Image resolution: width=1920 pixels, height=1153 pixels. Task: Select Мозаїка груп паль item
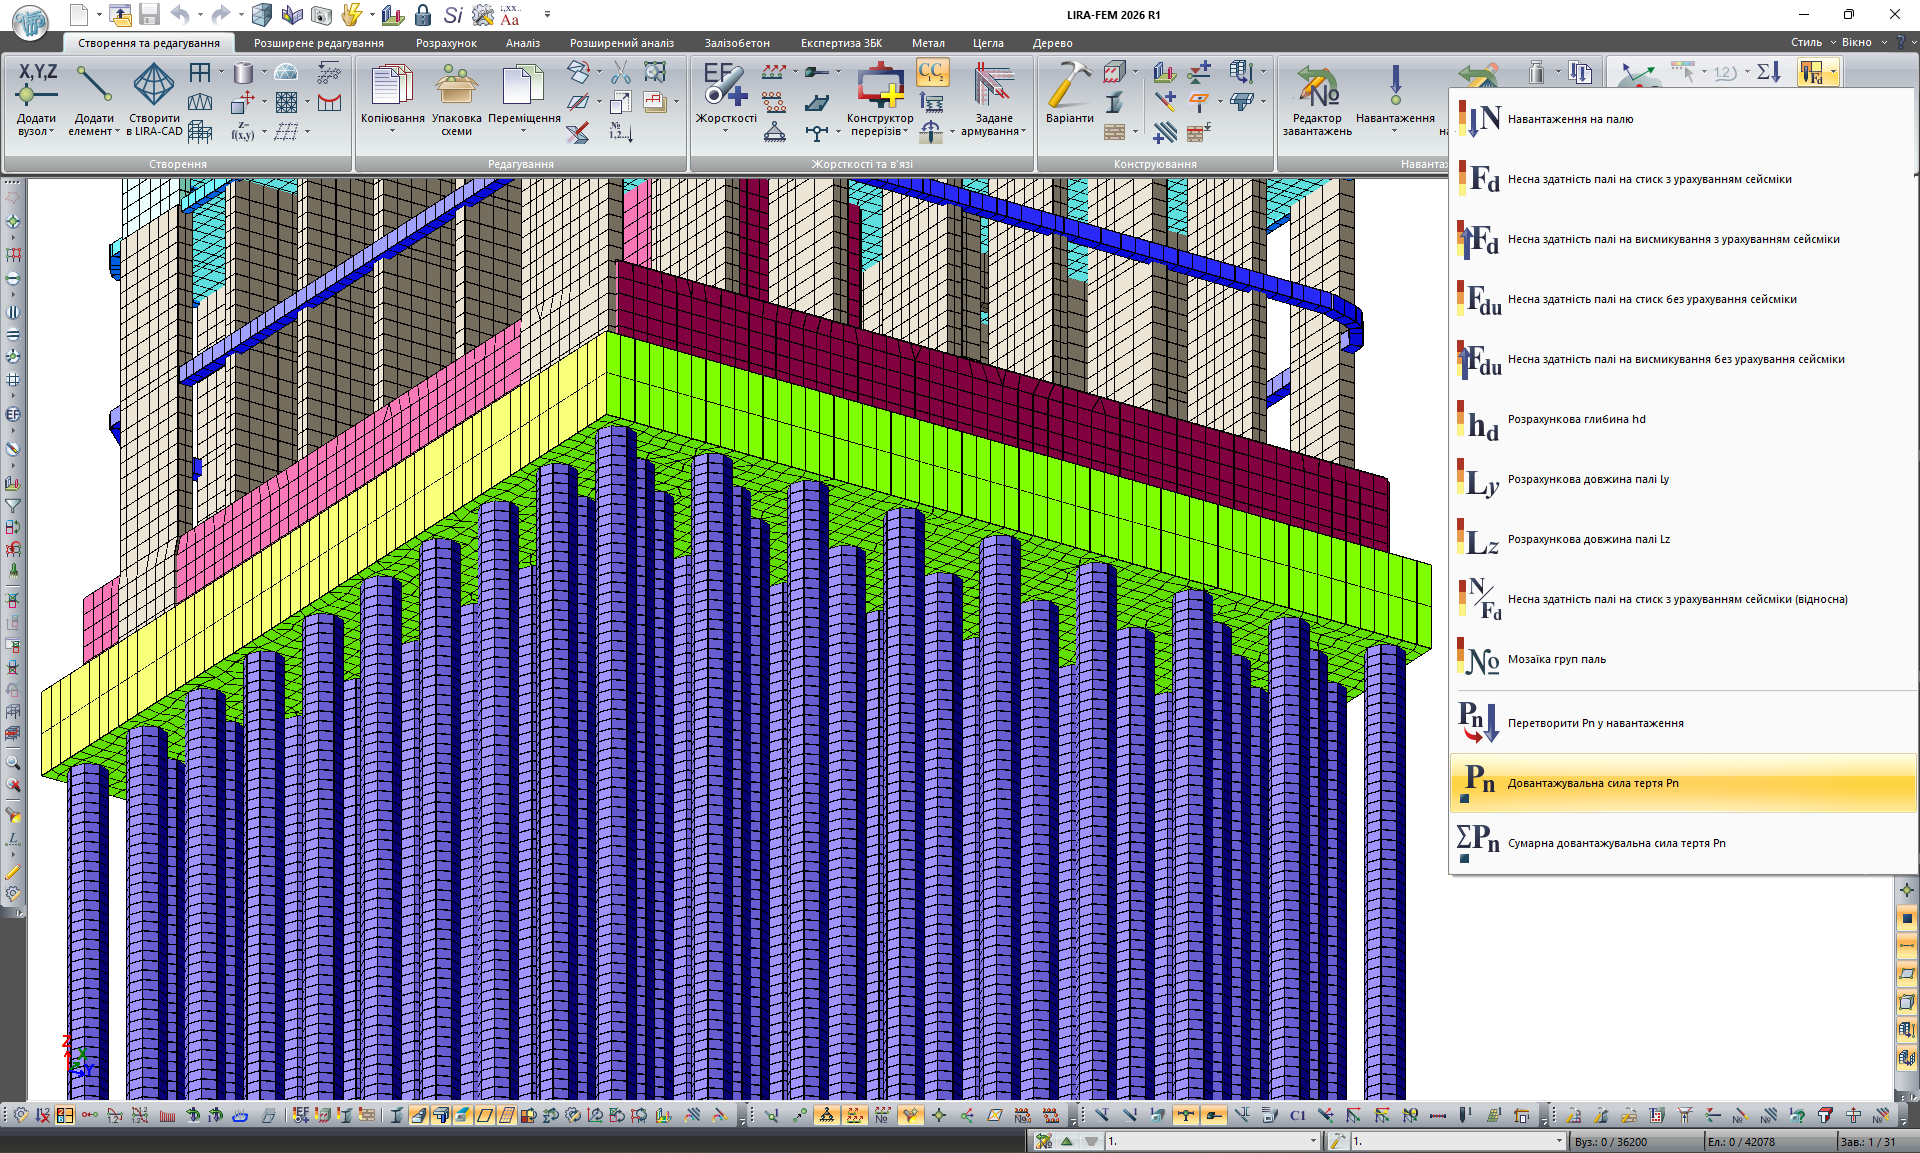1556,660
